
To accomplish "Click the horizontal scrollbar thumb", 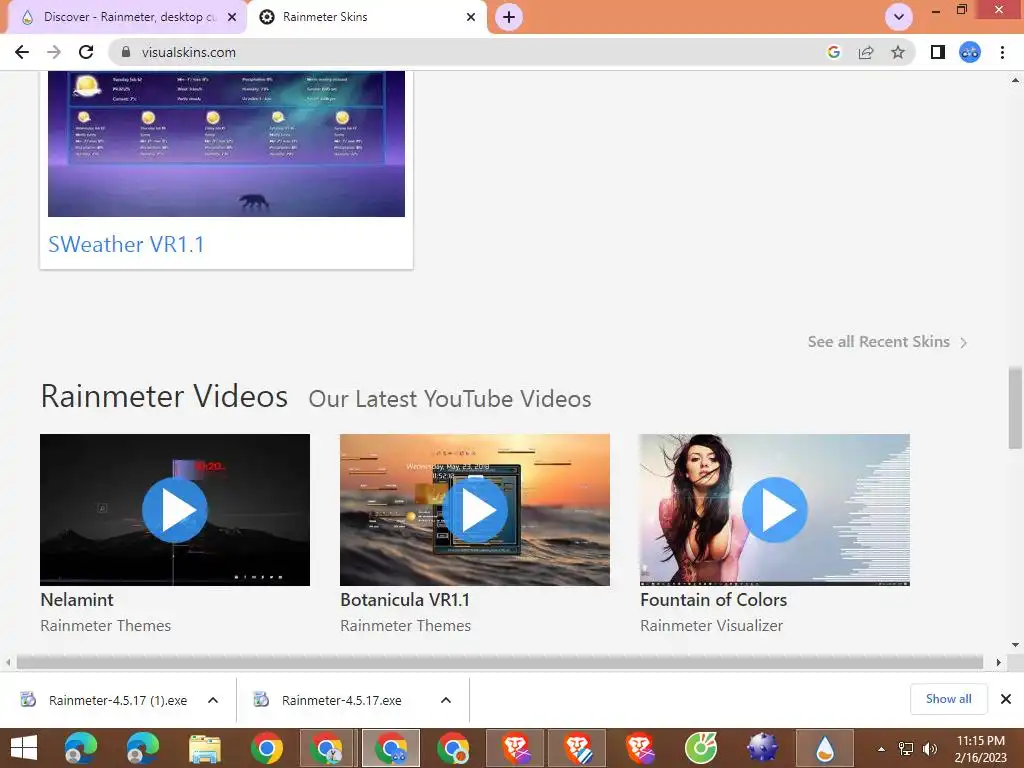I will pyautogui.click(x=500, y=662).
